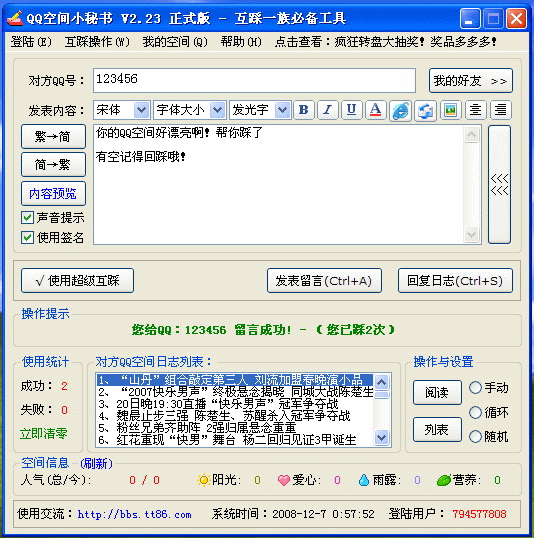Open the font color A icon
Screen dimensions: 534x538
[x=376, y=110]
